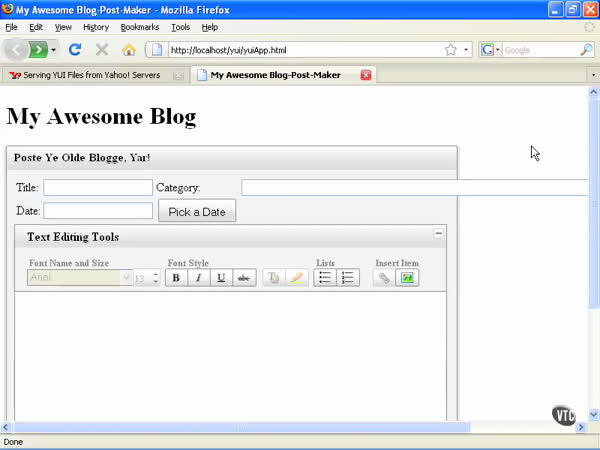The height and width of the screenshot is (450, 600).
Task: Go to the Firefox home page
Action: pos(128,49)
